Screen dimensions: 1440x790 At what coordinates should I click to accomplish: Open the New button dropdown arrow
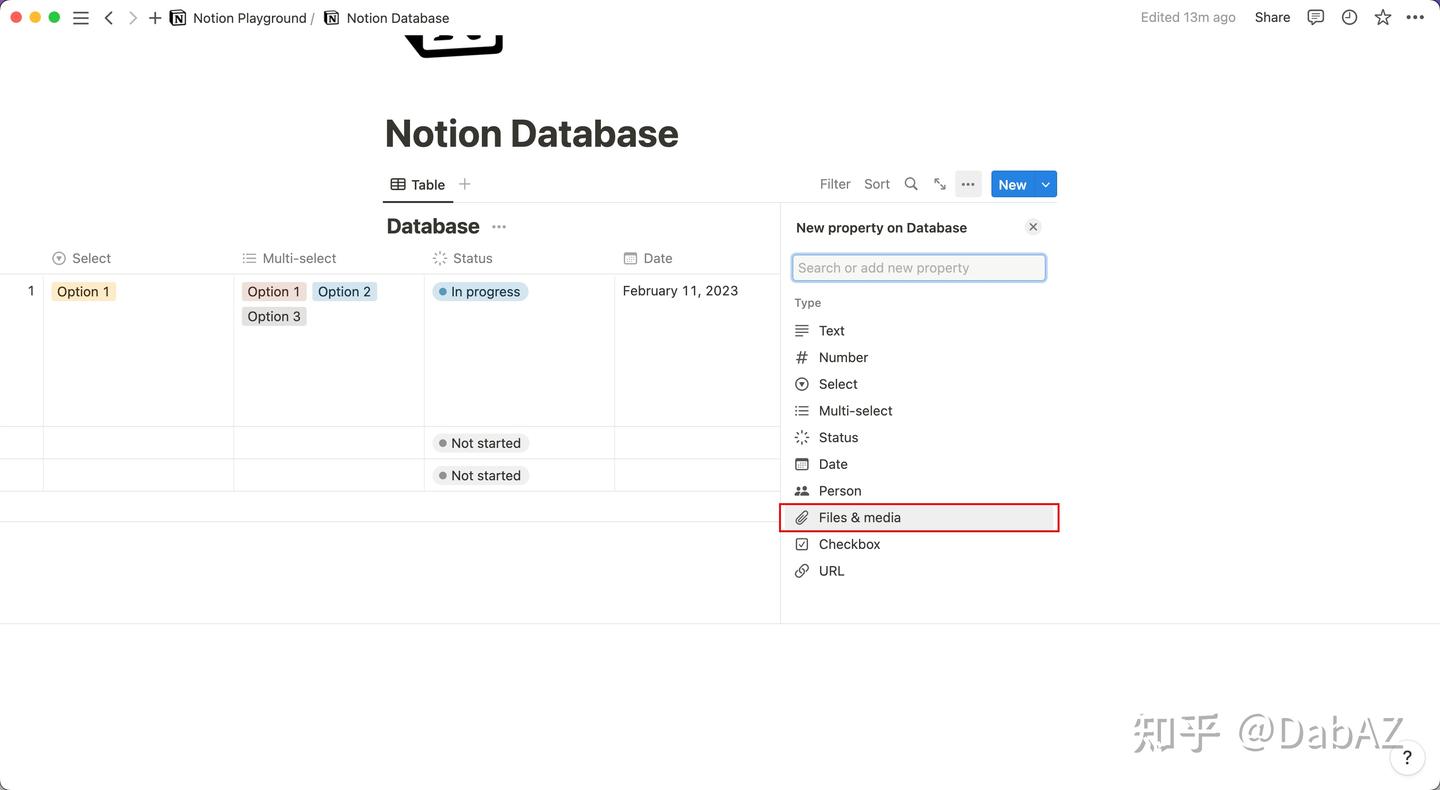(x=1045, y=184)
